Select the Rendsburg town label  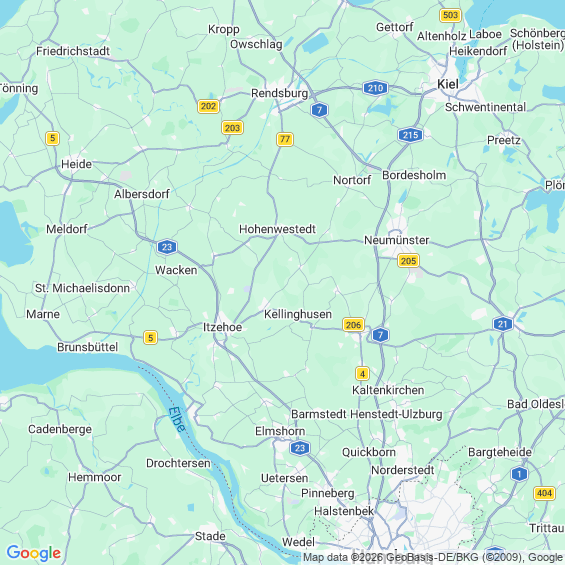280,93
